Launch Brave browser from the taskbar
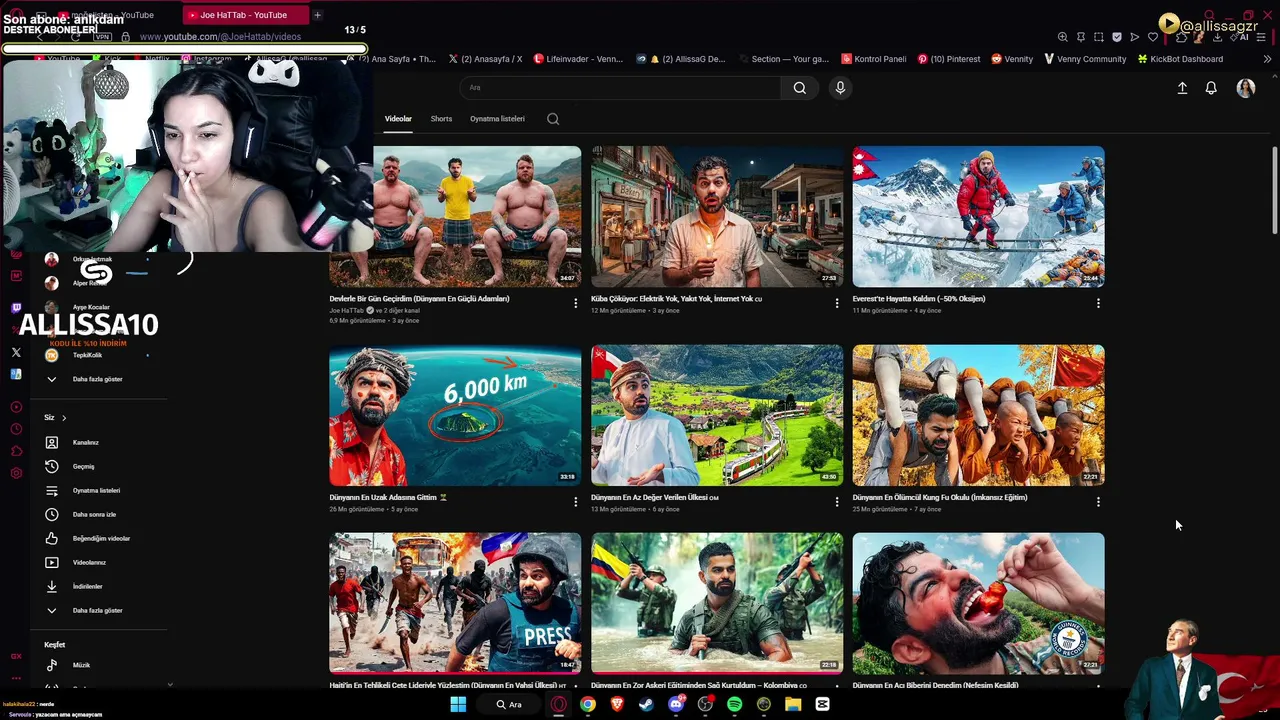This screenshot has height=720, width=1280. pyautogui.click(x=617, y=704)
